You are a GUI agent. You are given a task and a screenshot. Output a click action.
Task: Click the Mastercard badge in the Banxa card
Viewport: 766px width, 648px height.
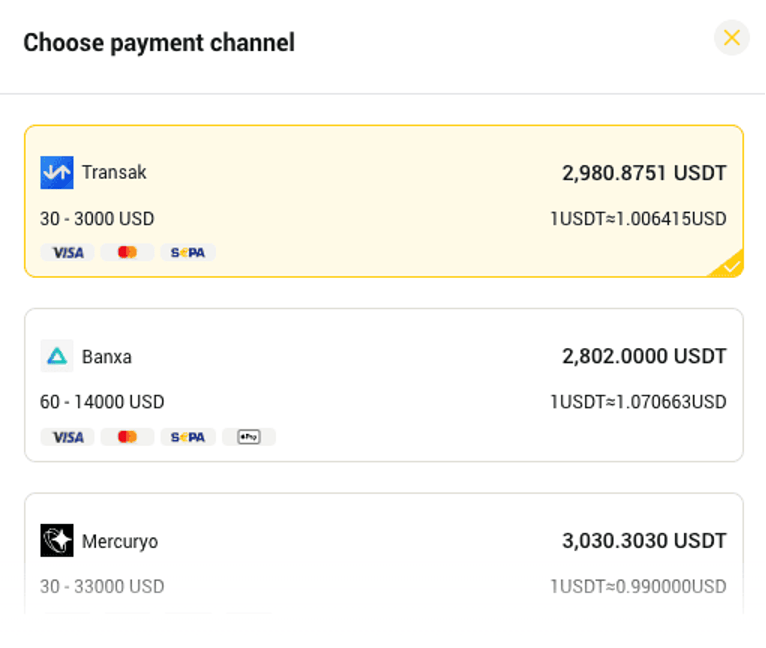(128, 437)
